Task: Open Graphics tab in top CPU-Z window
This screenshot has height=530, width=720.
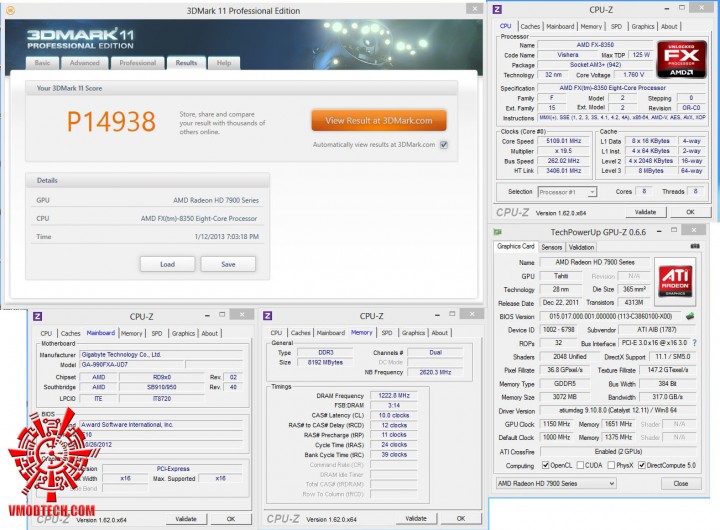Action: coord(642,27)
